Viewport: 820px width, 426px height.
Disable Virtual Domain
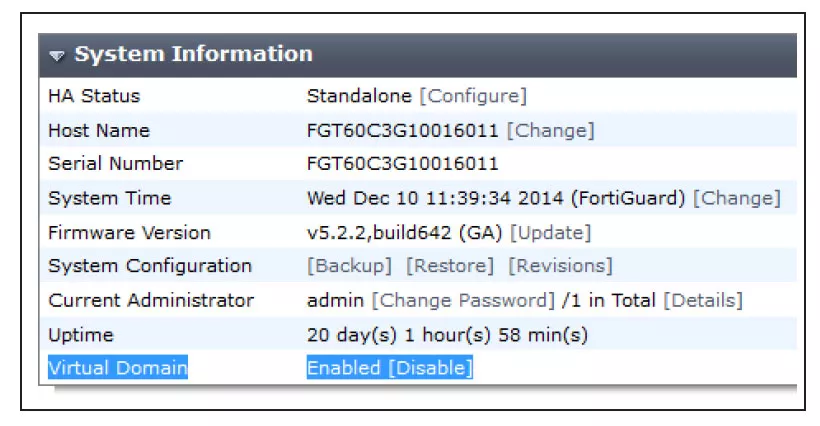click(x=431, y=367)
